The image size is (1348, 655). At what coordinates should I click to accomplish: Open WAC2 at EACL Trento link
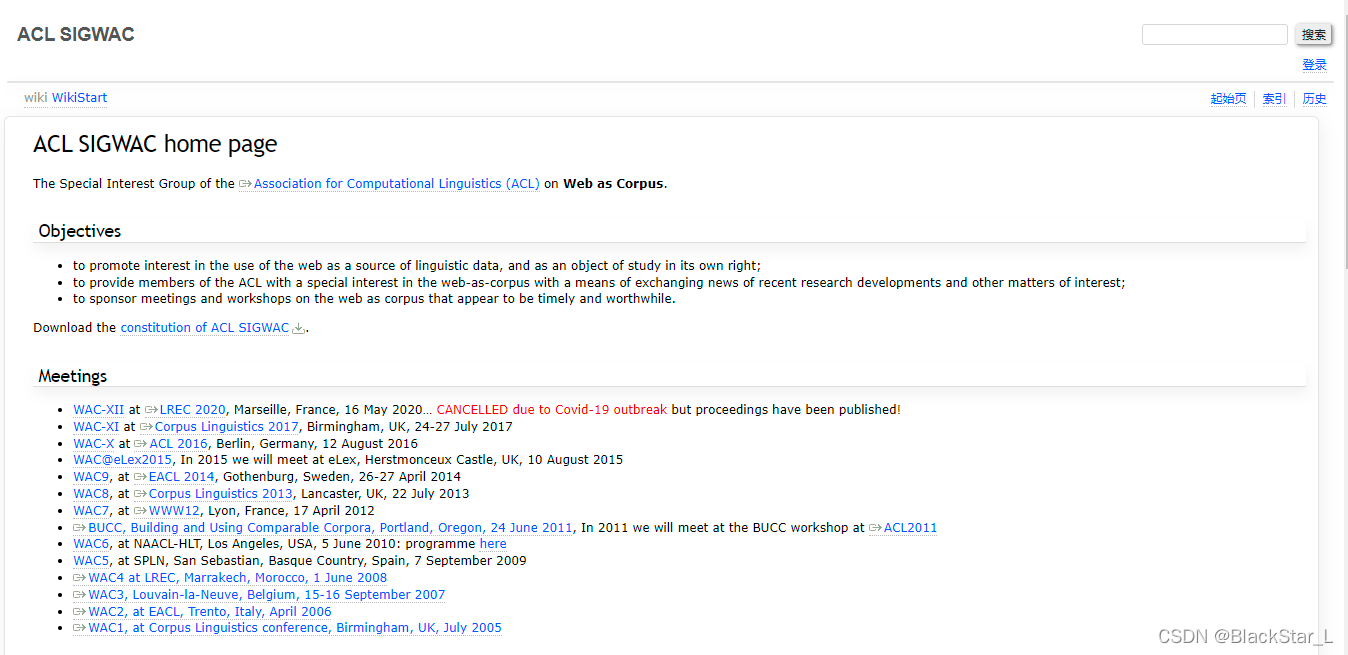click(210, 612)
